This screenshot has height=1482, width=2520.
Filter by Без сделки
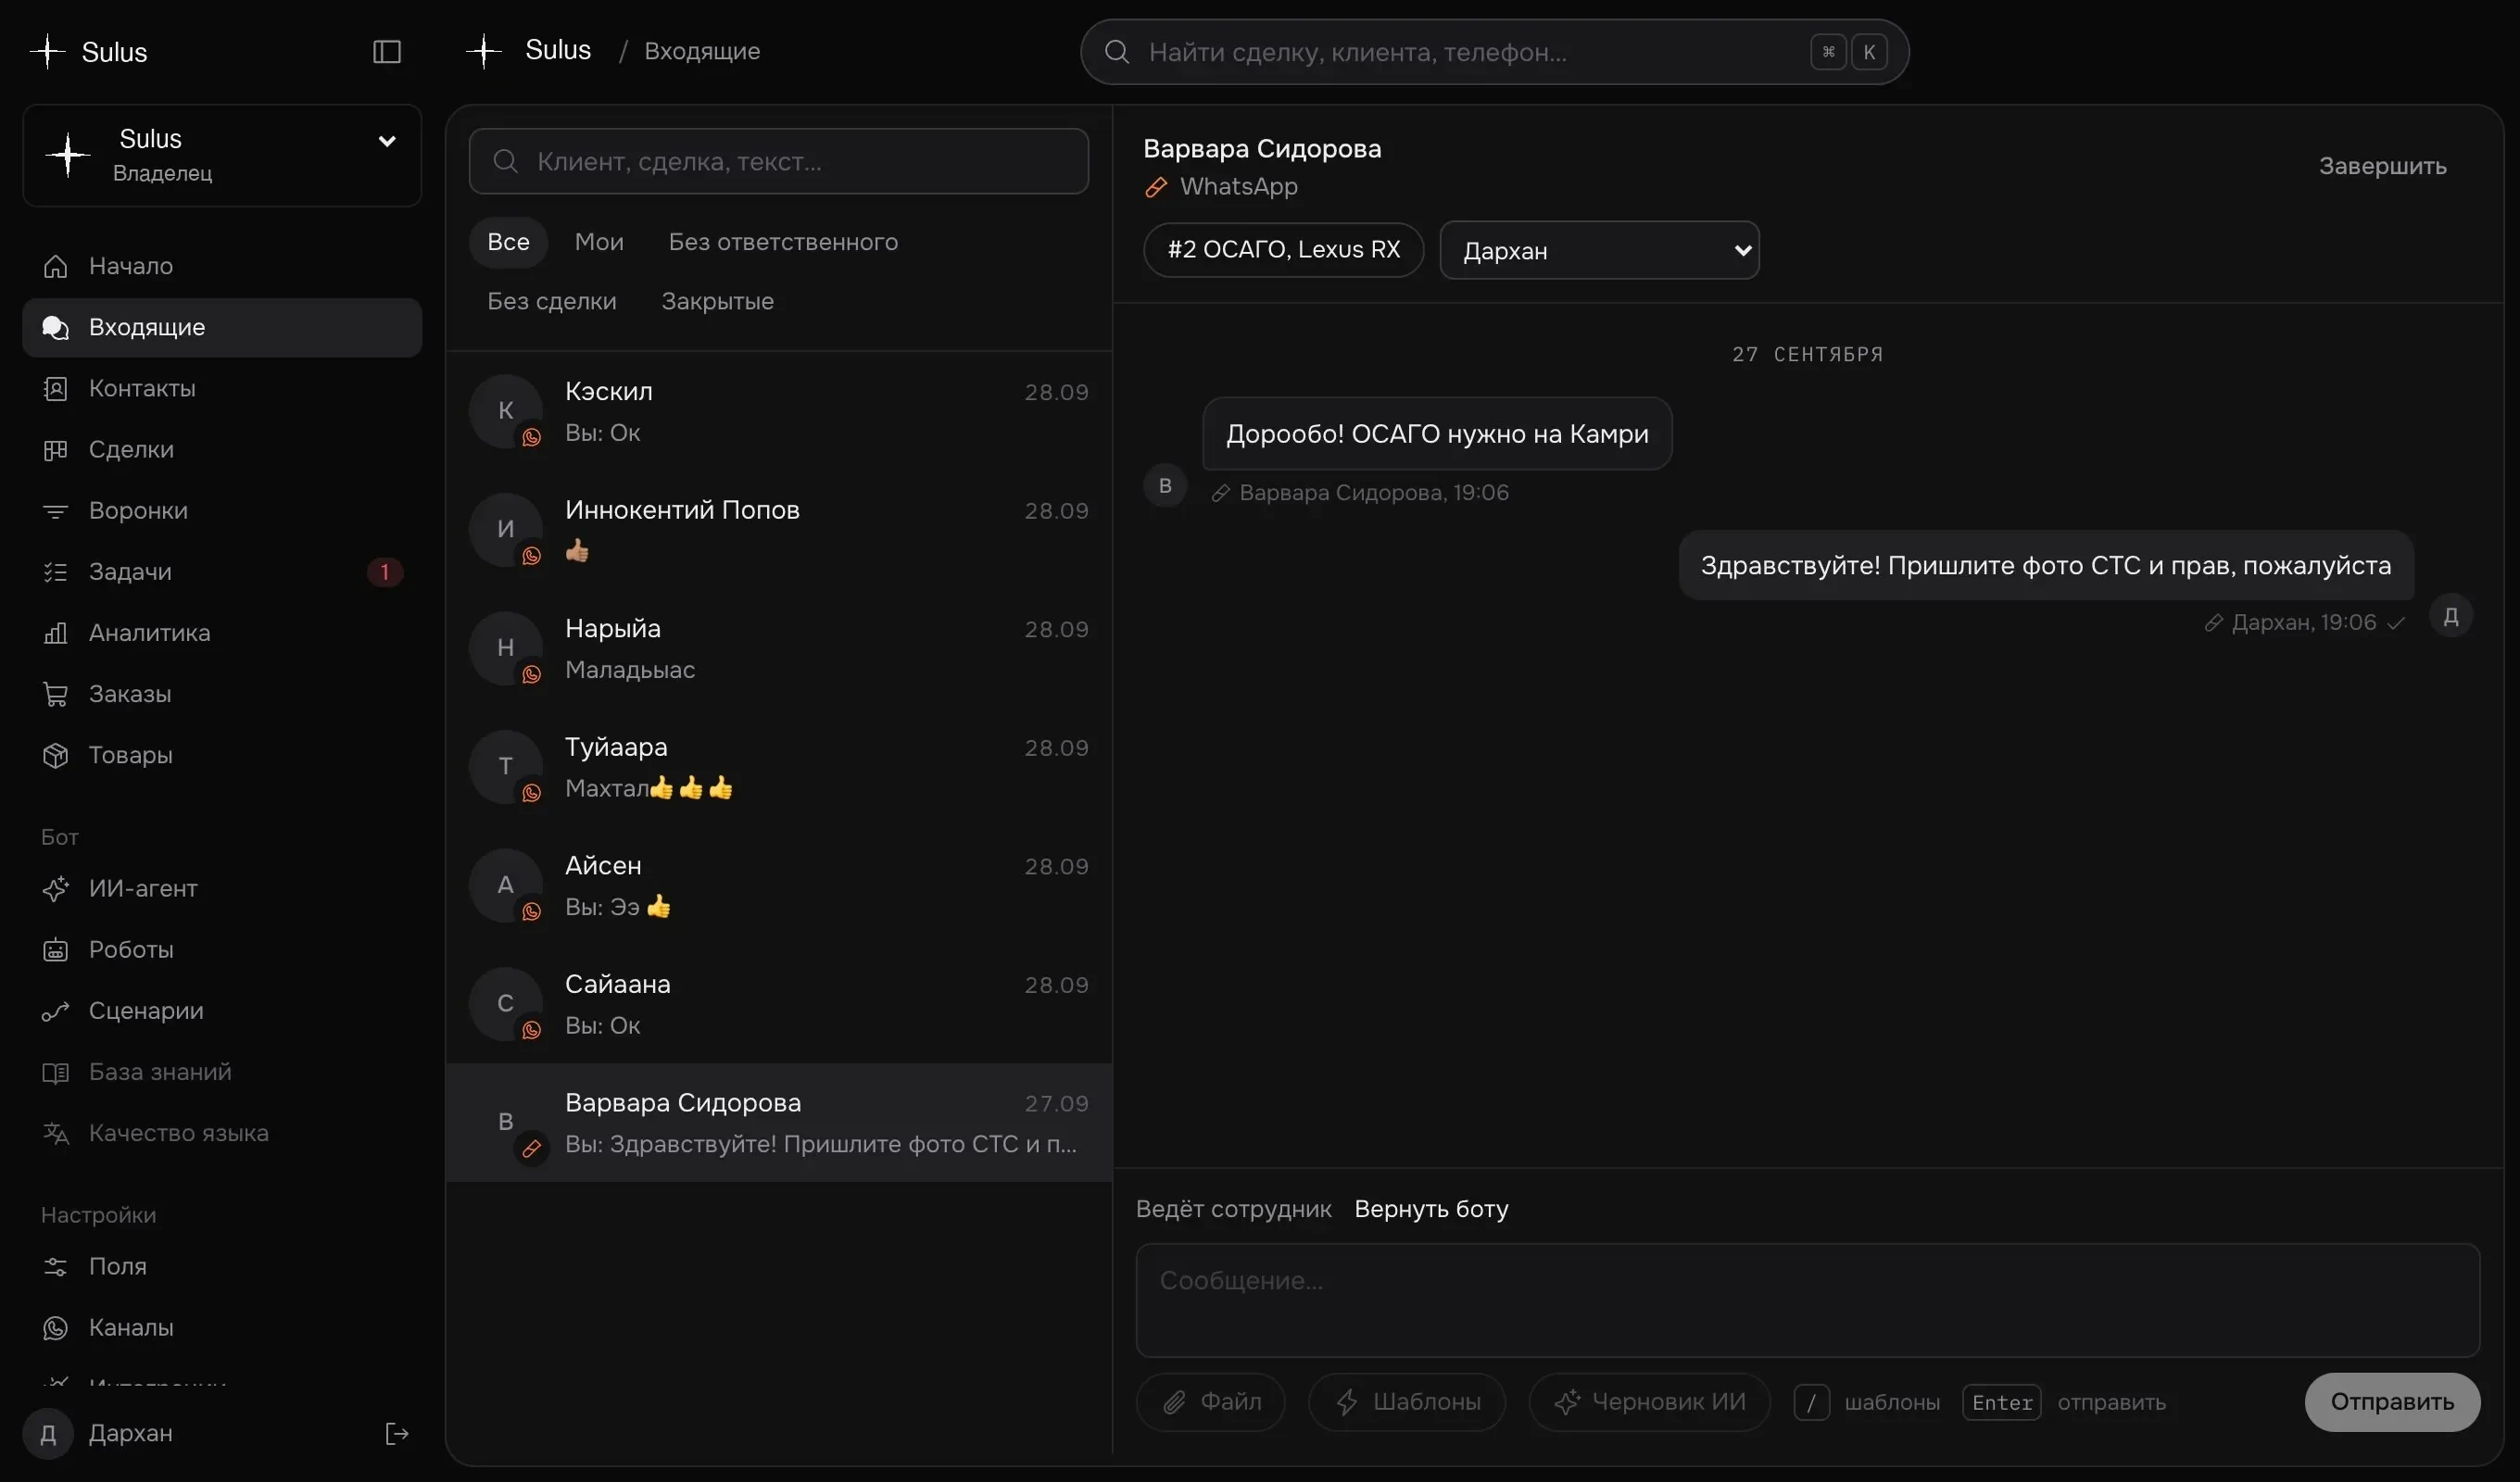pyautogui.click(x=551, y=301)
